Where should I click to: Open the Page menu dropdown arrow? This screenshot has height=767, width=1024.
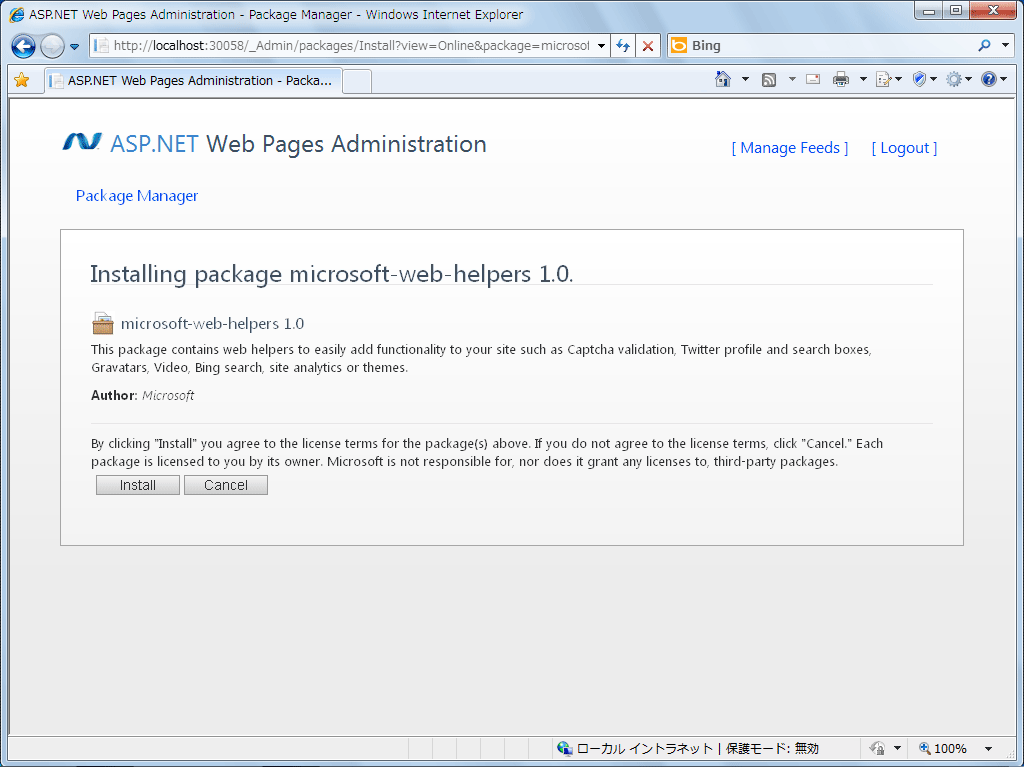tap(897, 78)
